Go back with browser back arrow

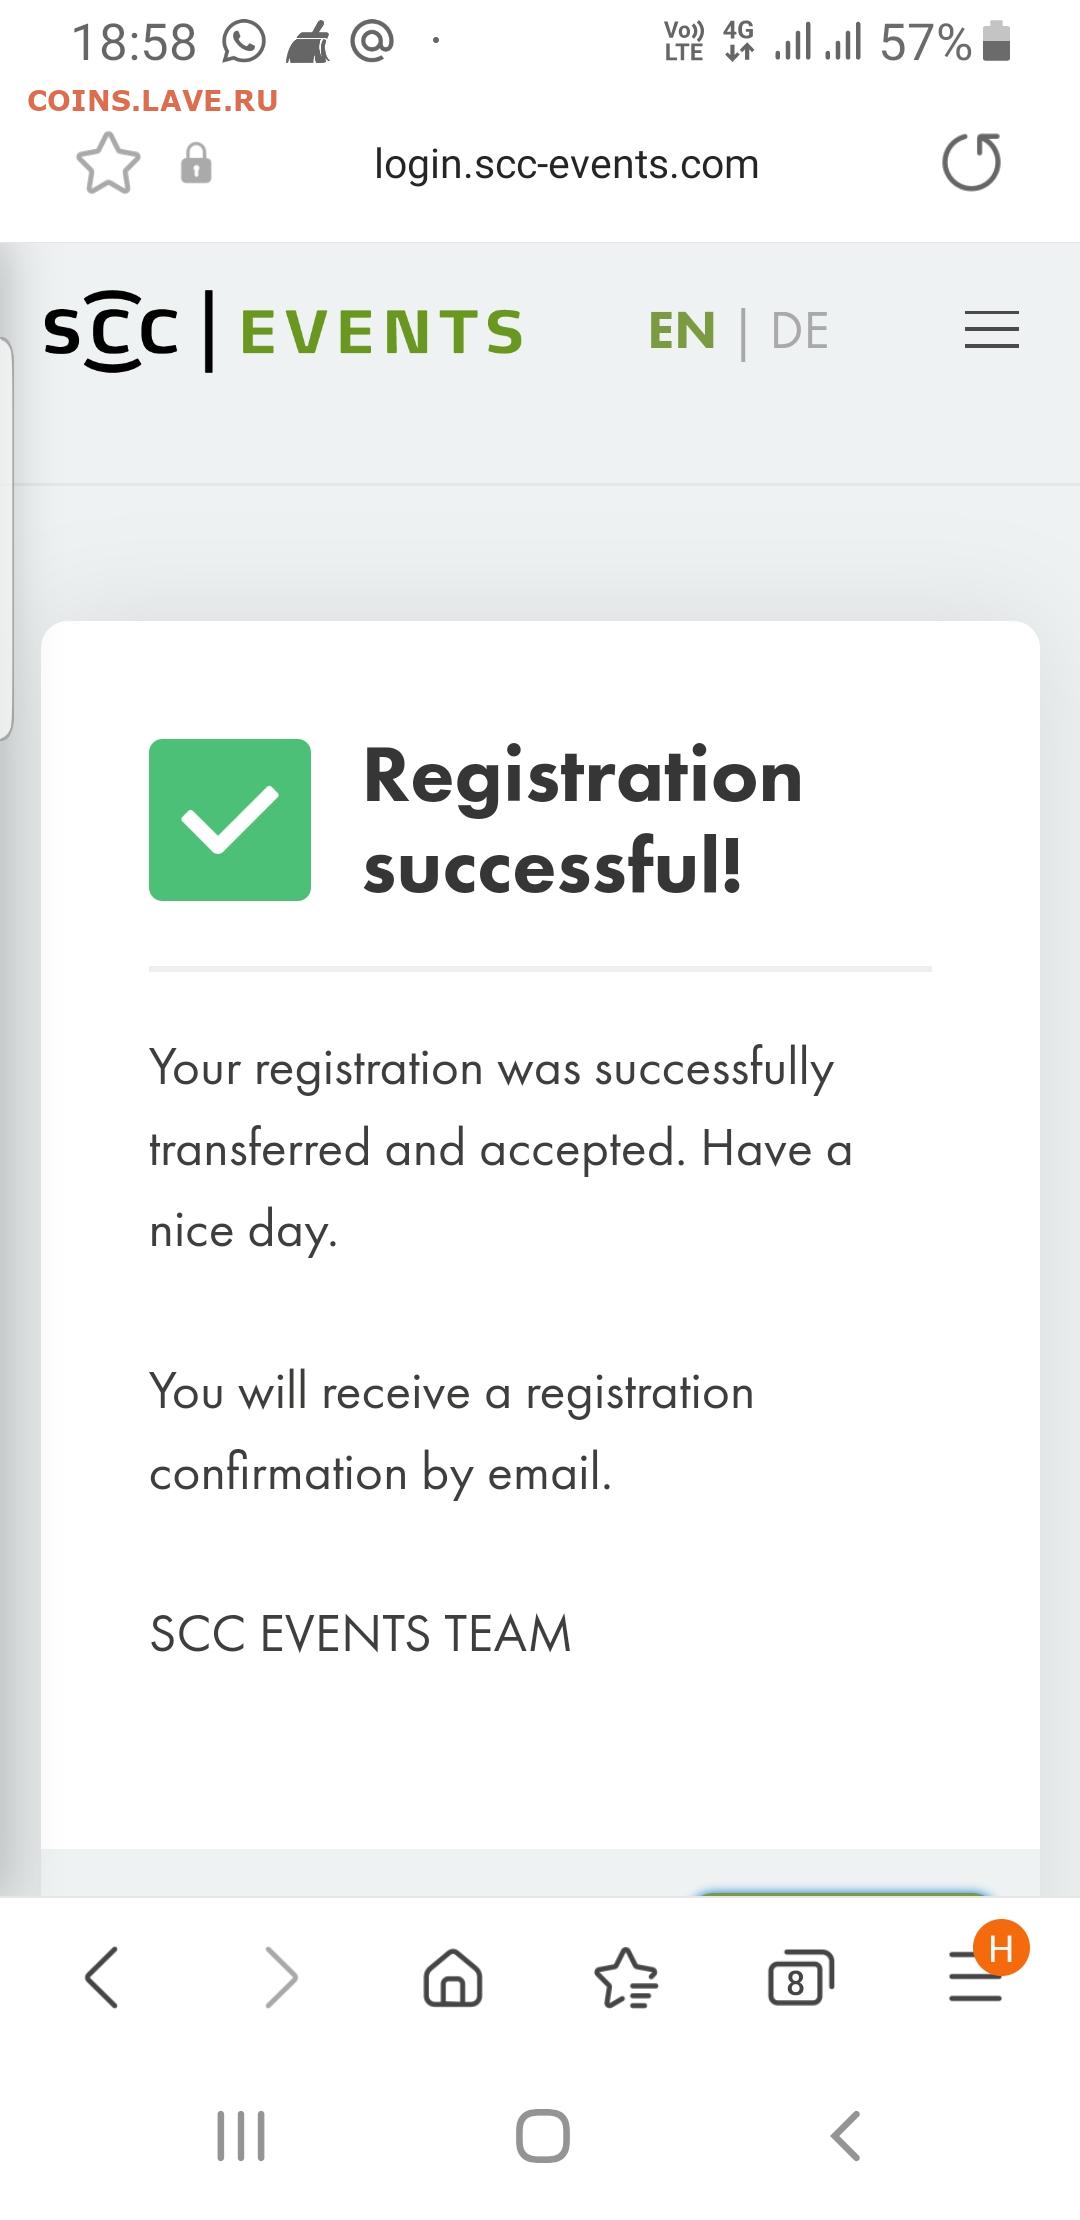pyautogui.click(x=102, y=1977)
